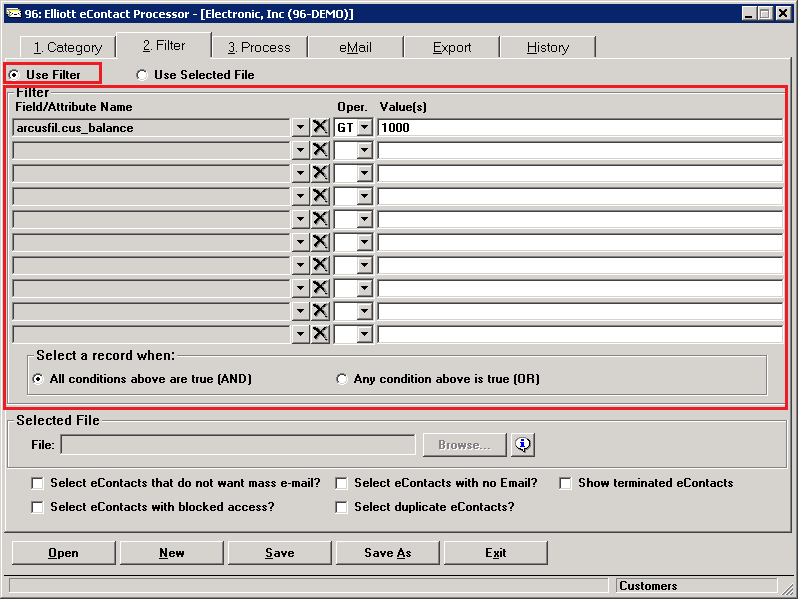Open operator dropdown in tenth filter row
Viewport: 798px width, 599px height.
click(x=365, y=334)
